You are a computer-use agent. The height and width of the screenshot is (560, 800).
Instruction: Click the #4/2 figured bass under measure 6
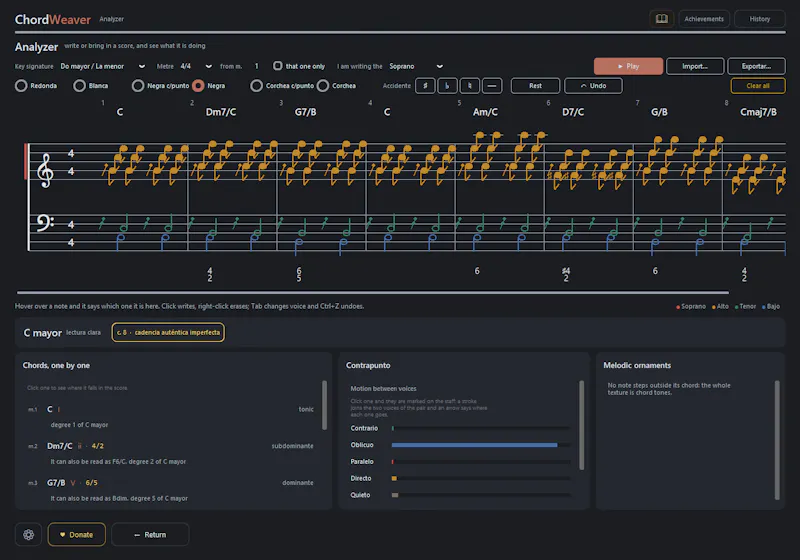[x=565, y=274]
